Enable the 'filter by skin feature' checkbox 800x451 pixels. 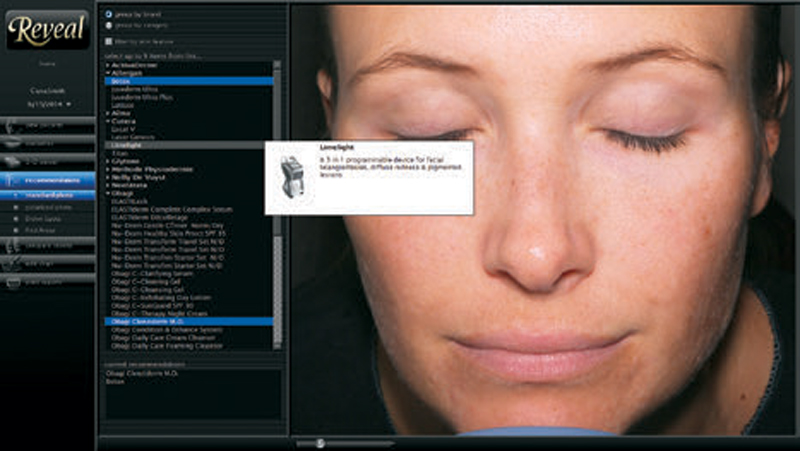[109, 42]
